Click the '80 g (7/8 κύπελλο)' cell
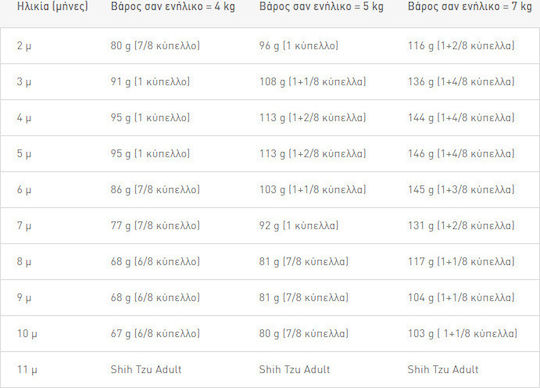The image size is (540, 388). tap(155, 46)
